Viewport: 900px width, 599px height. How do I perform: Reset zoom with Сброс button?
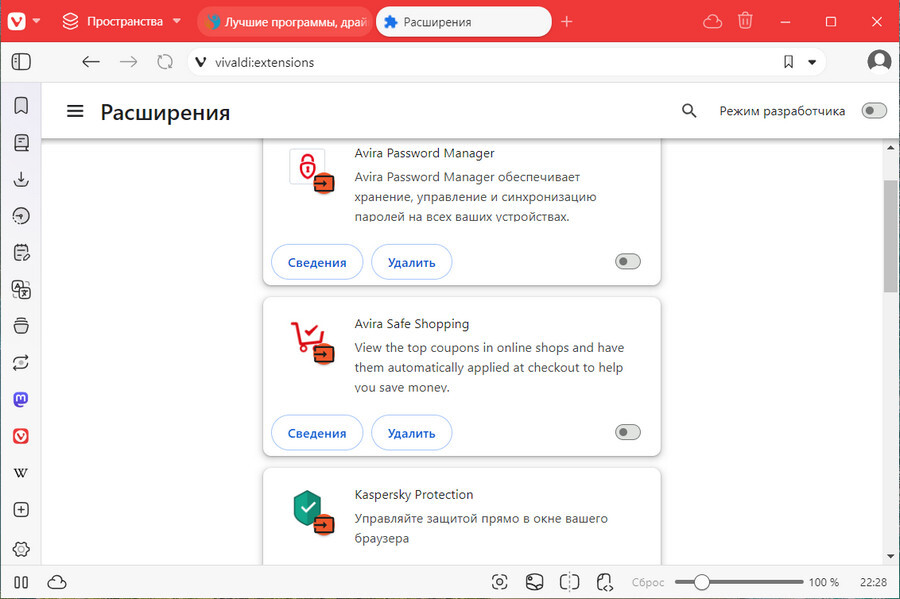coord(648,582)
